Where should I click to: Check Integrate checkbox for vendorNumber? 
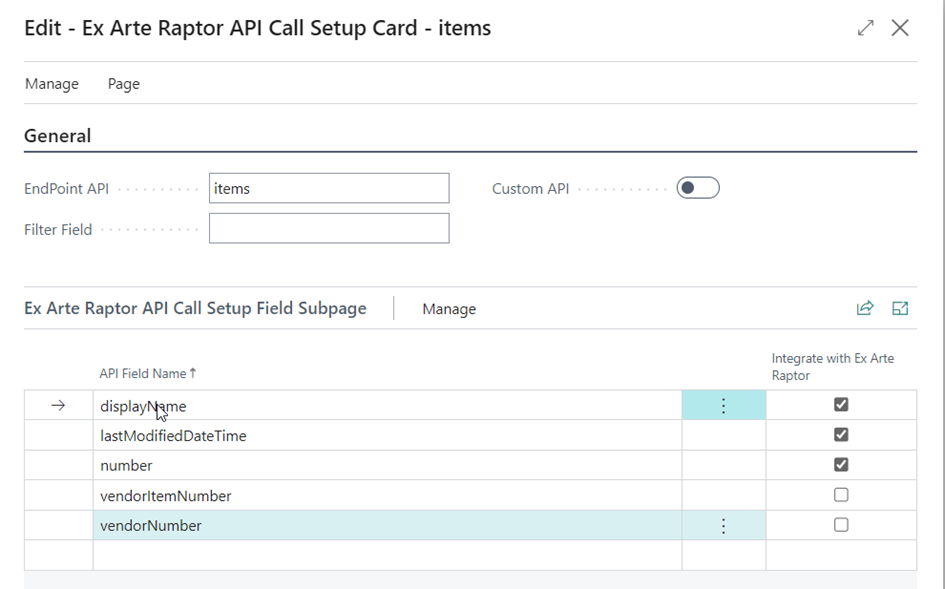(x=841, y=525)
